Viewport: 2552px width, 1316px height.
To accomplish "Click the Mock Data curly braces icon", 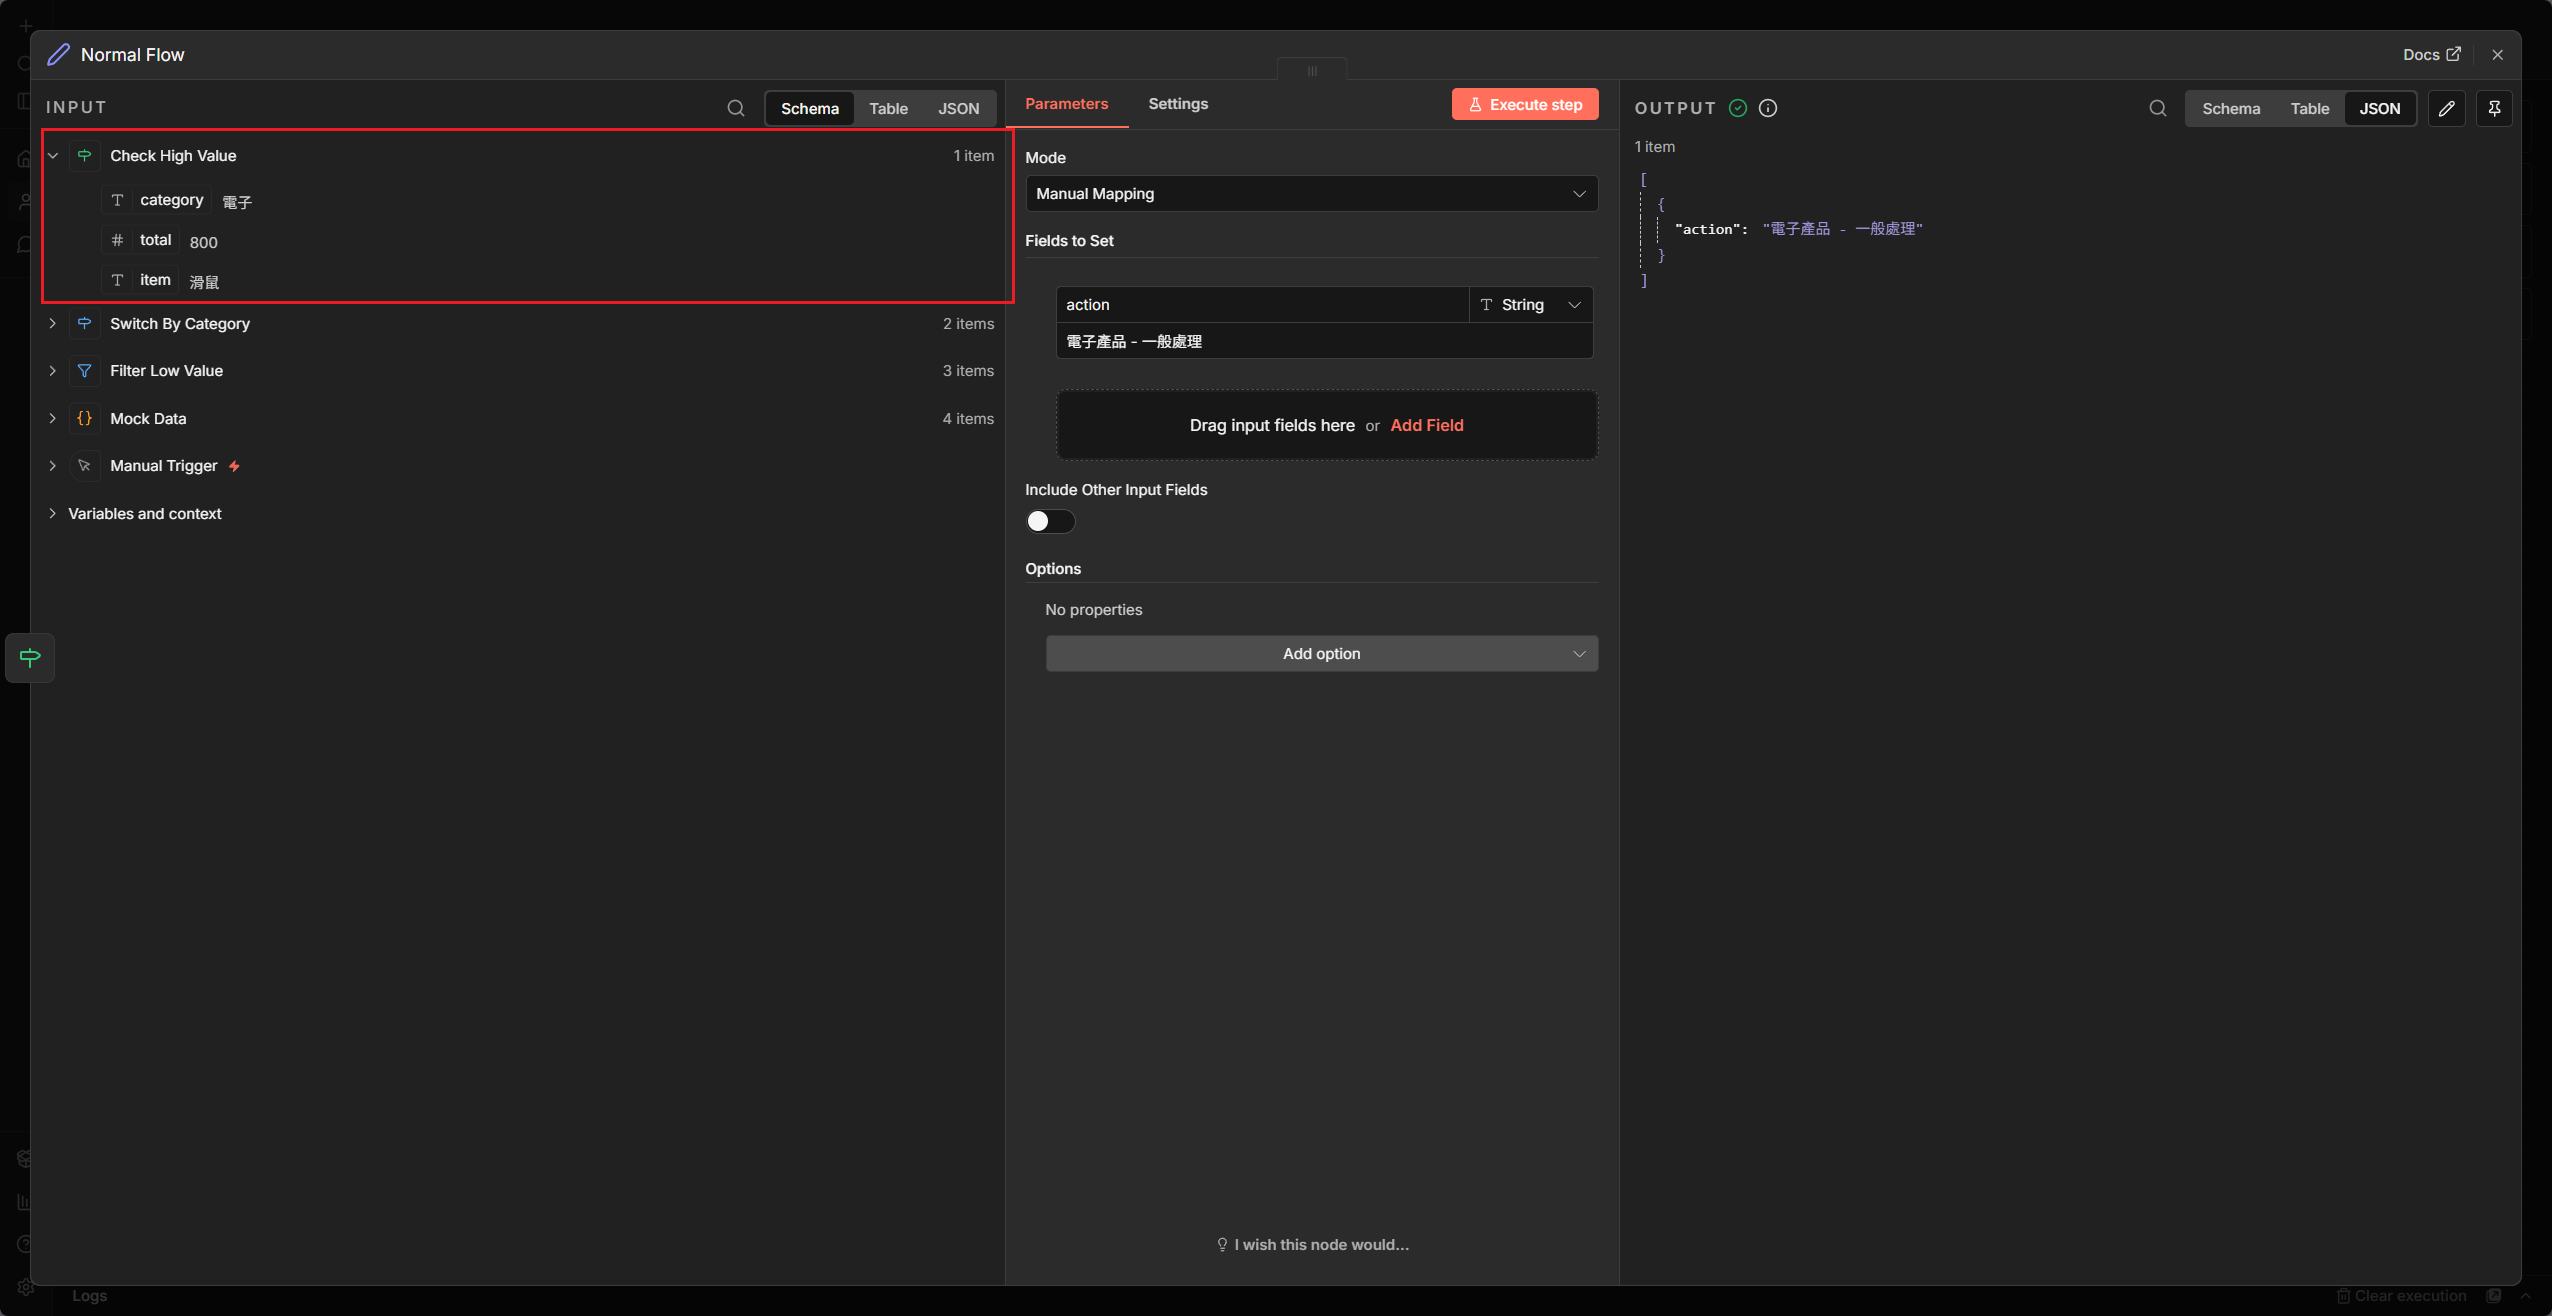I will click(85, 419).
